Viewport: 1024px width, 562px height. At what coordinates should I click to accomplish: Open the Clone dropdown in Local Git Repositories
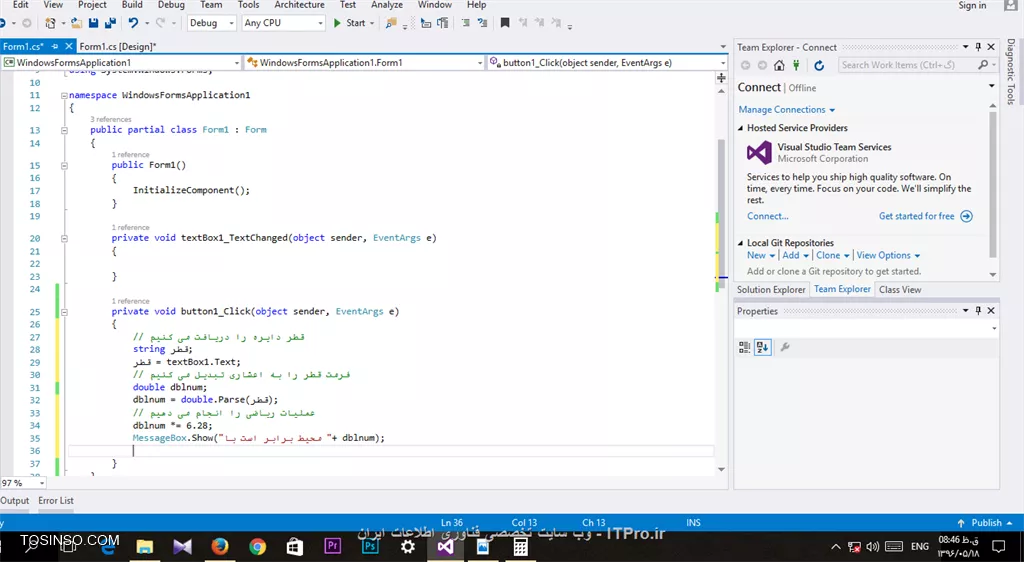[833, 255]
